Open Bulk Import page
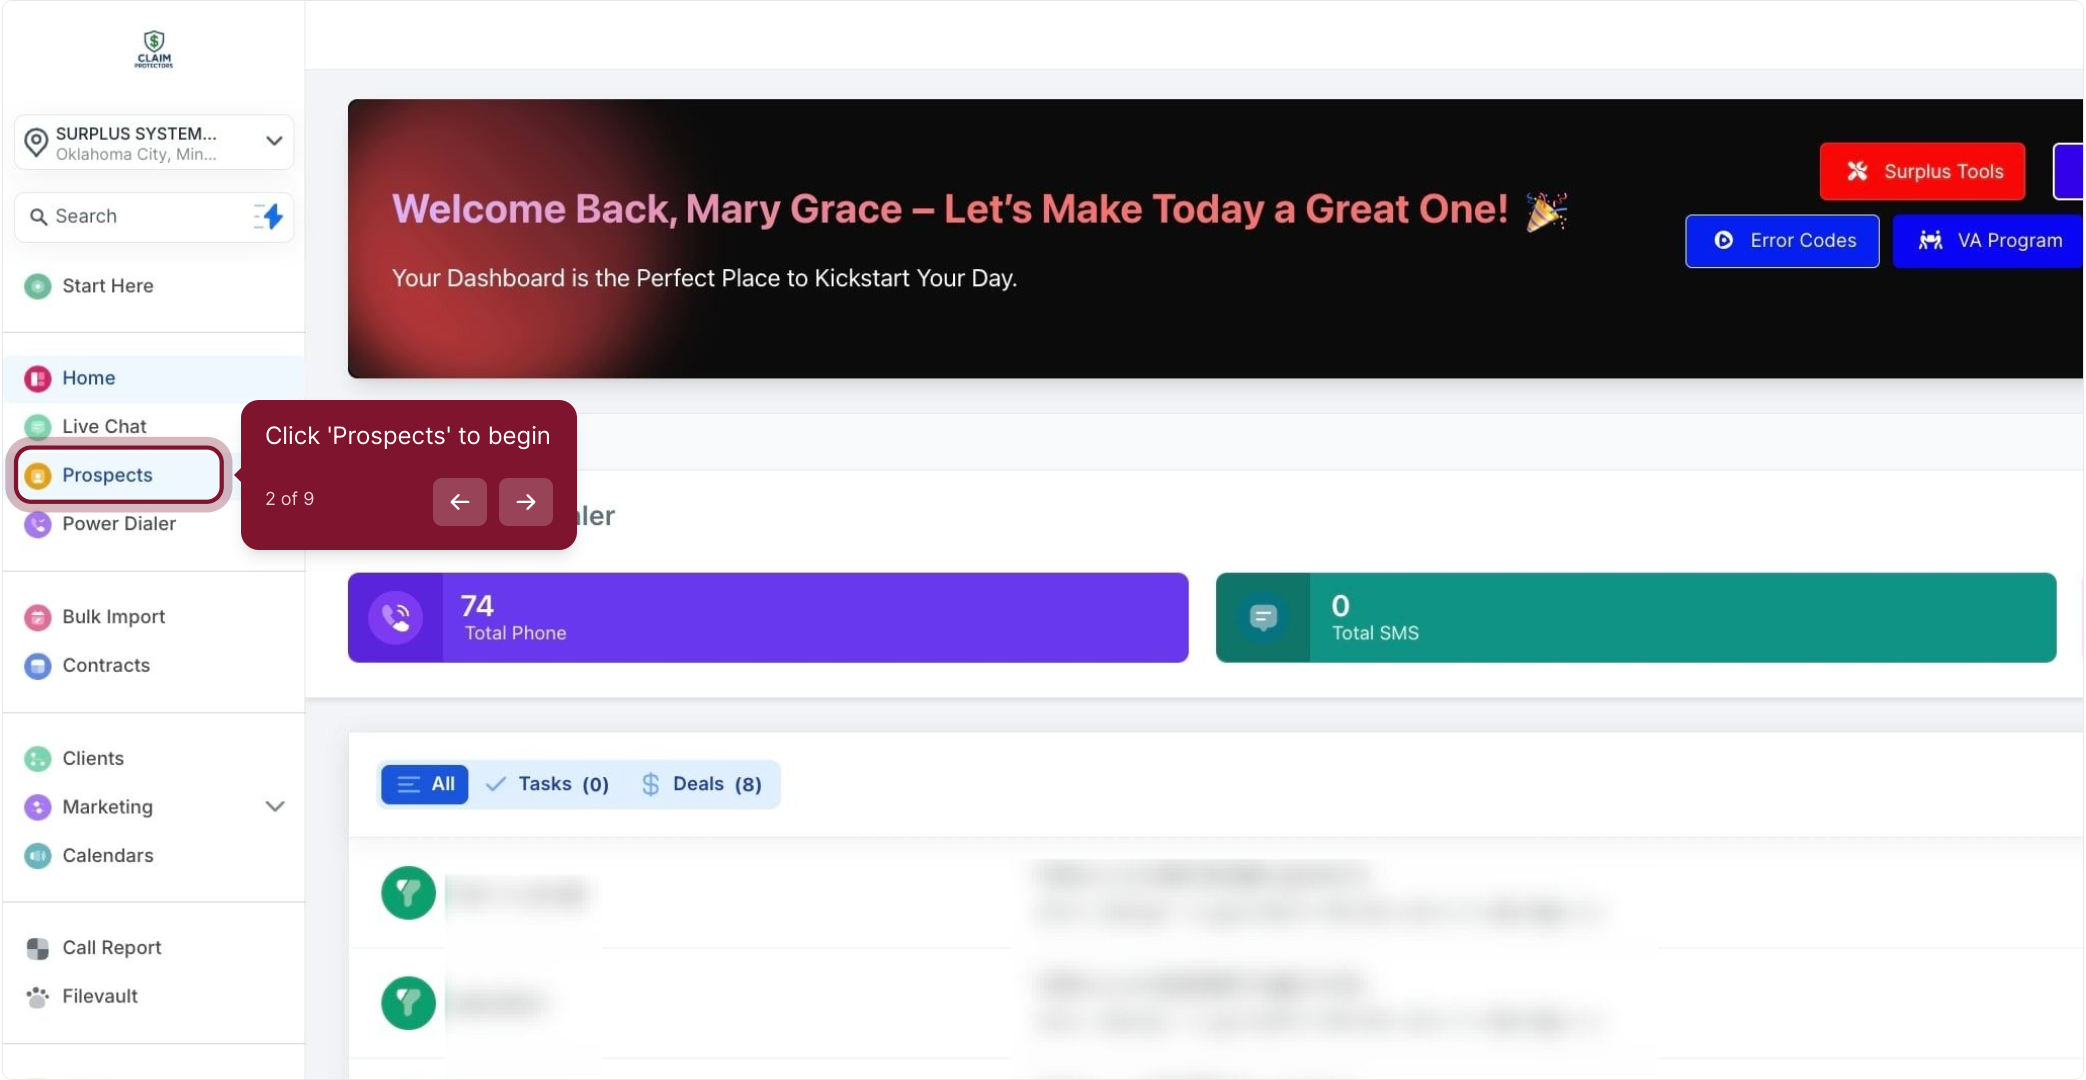2086x1080 pixels. point(113,616)
